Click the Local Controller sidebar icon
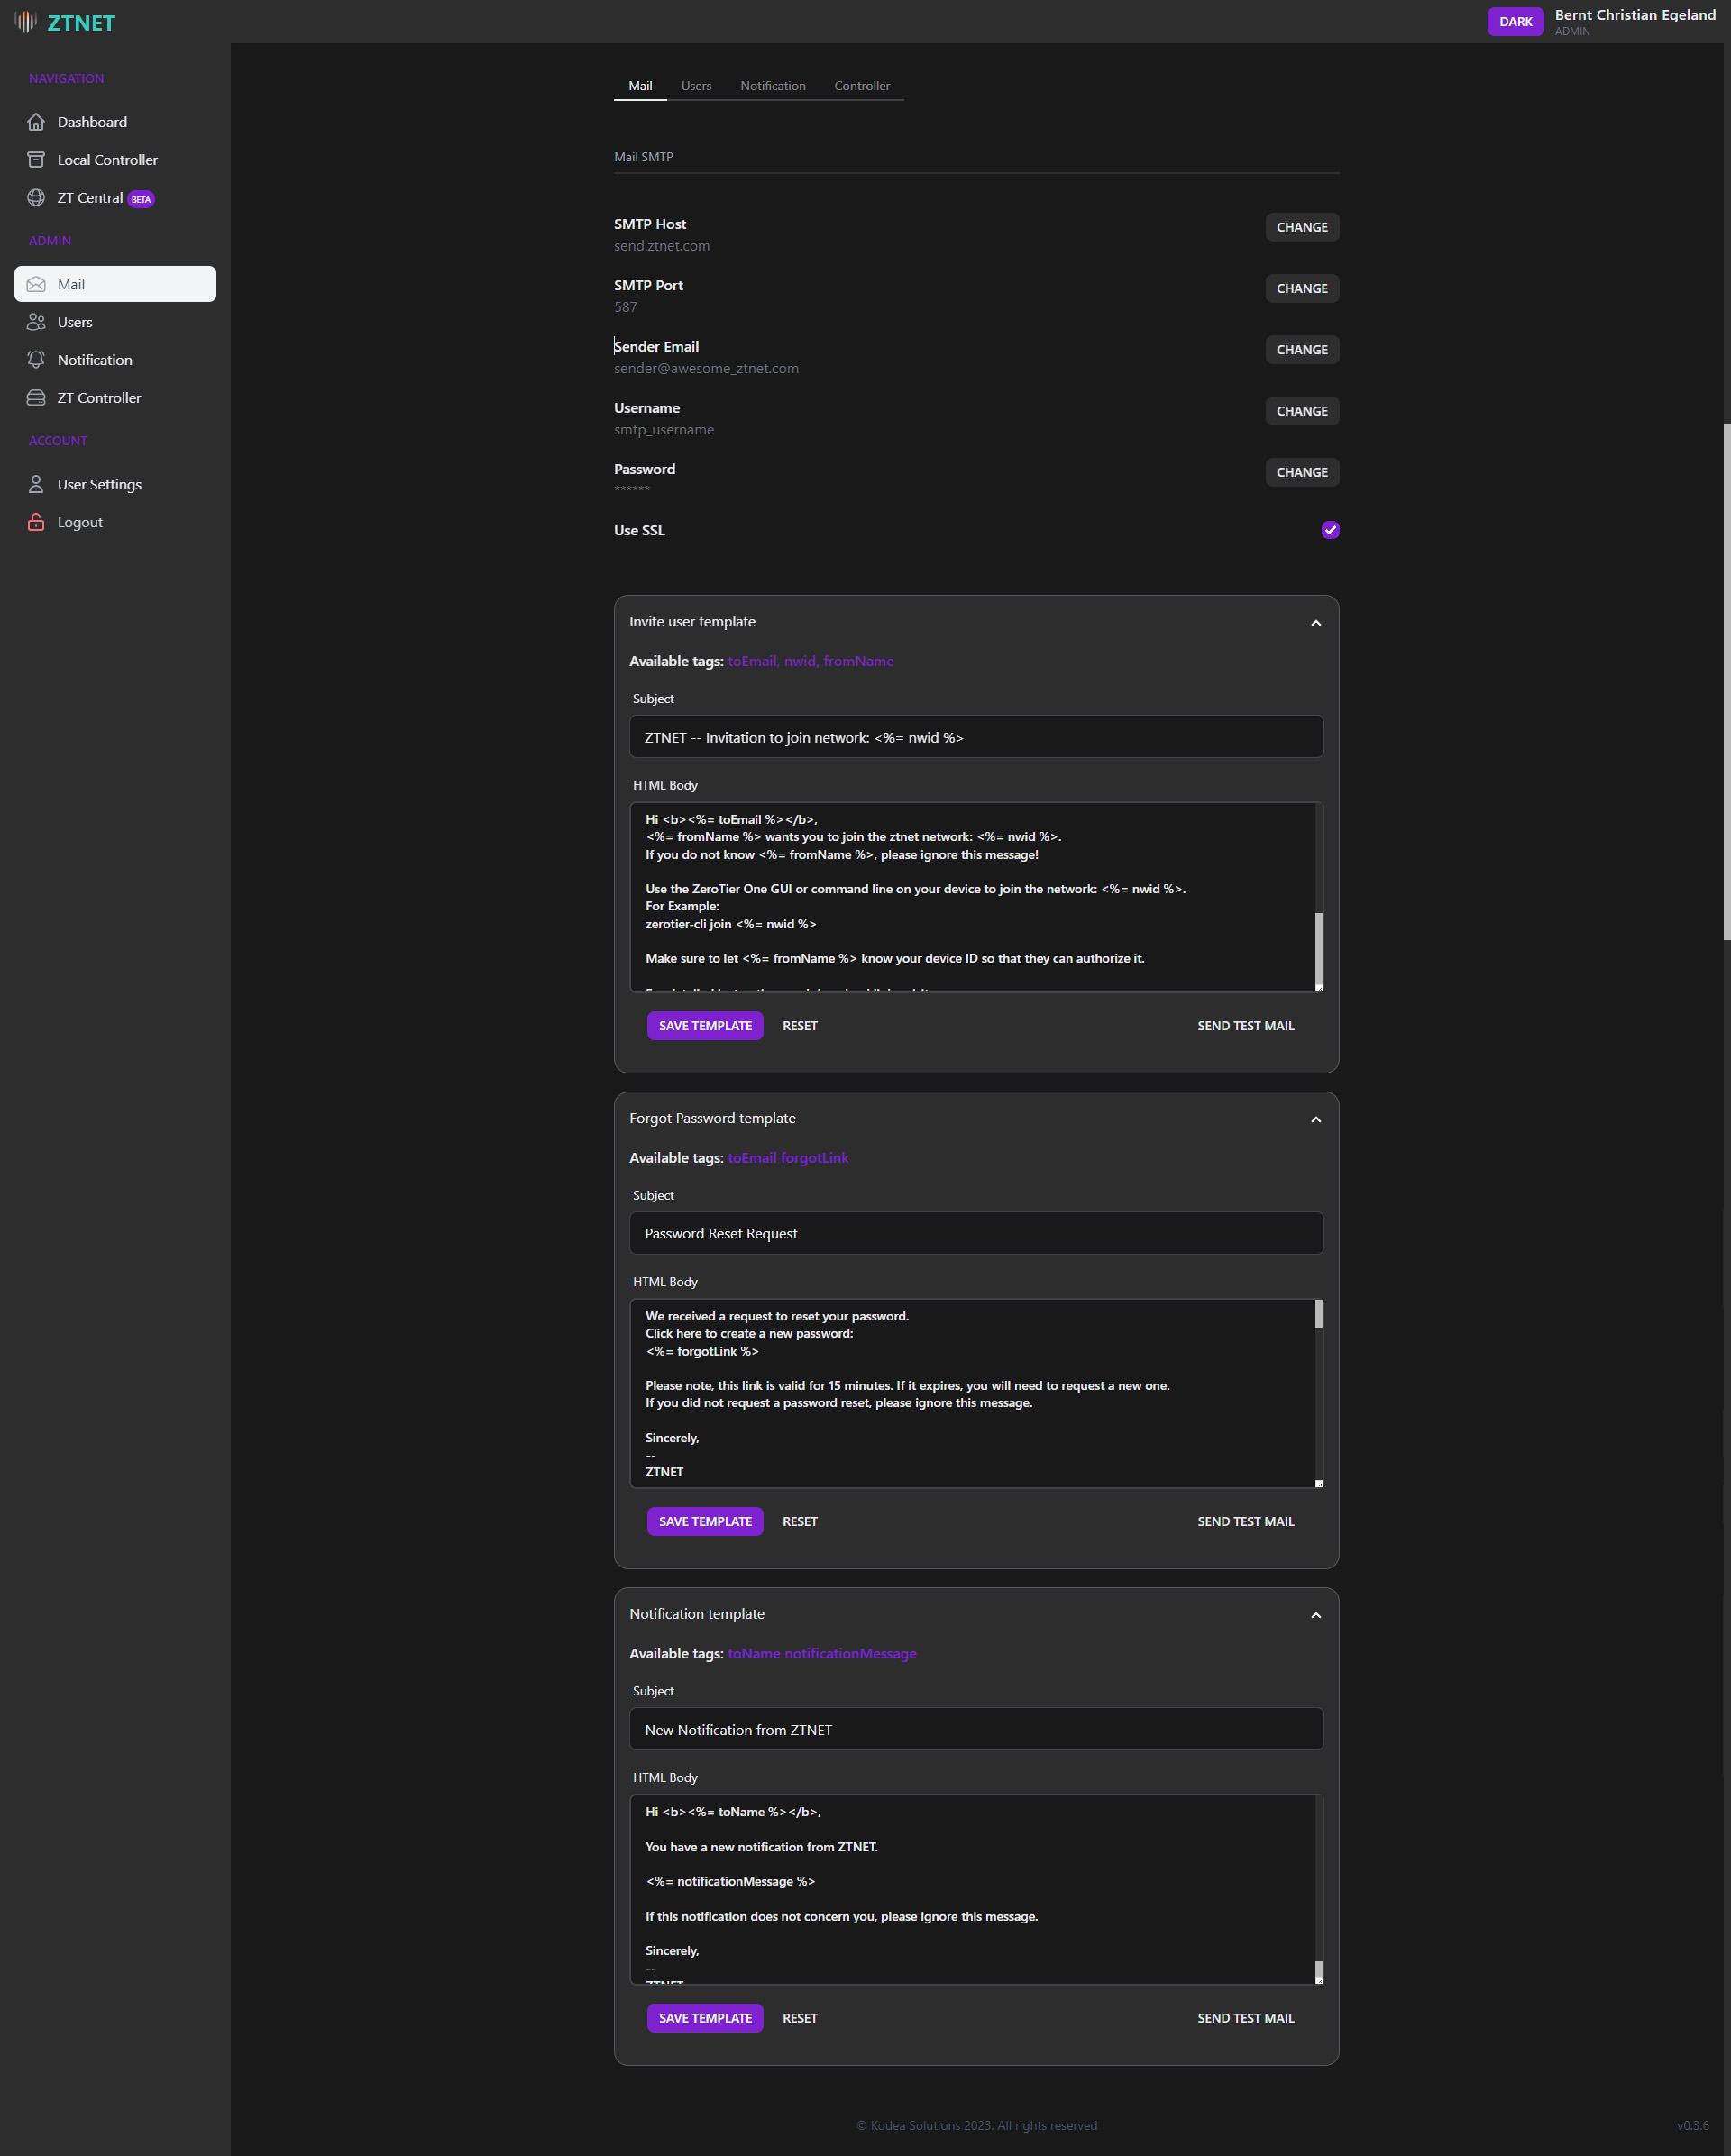The height and width of the screenshot is (2156, 1731). click(35, 159)
